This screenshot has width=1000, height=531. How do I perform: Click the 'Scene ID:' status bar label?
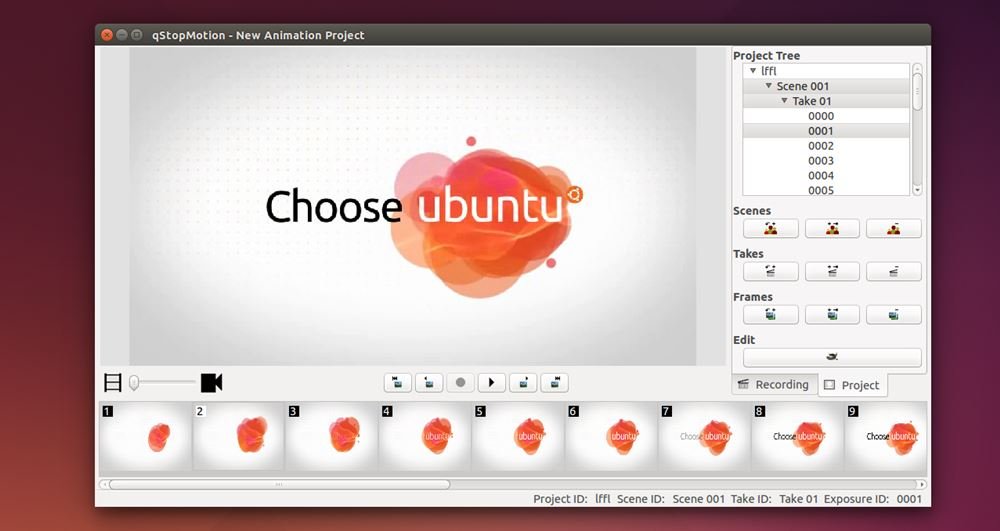point(641,499)
